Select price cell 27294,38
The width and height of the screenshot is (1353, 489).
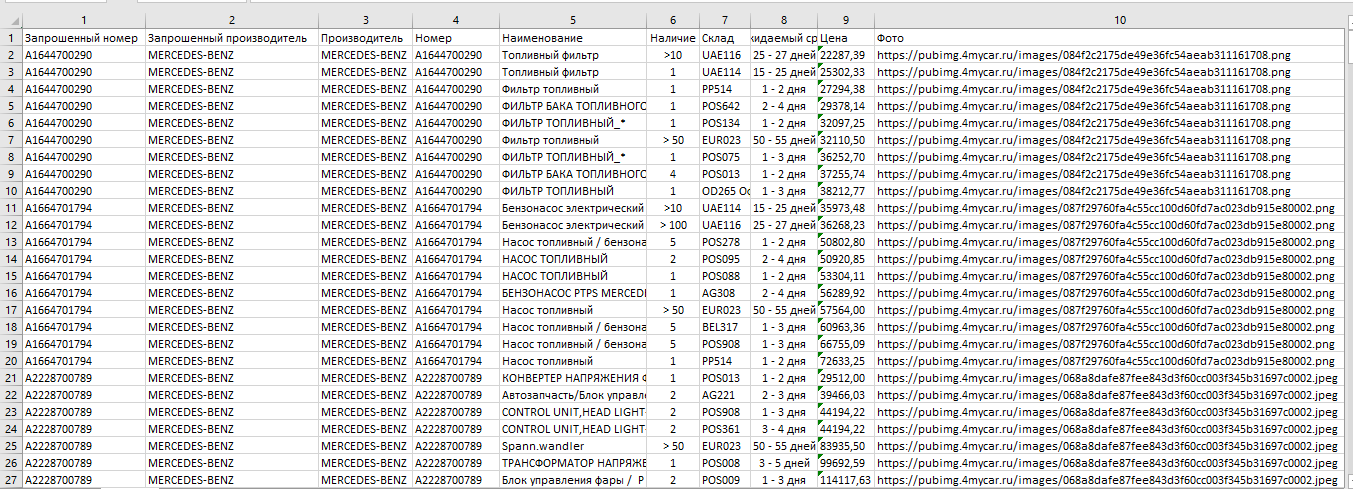[846, 89]
